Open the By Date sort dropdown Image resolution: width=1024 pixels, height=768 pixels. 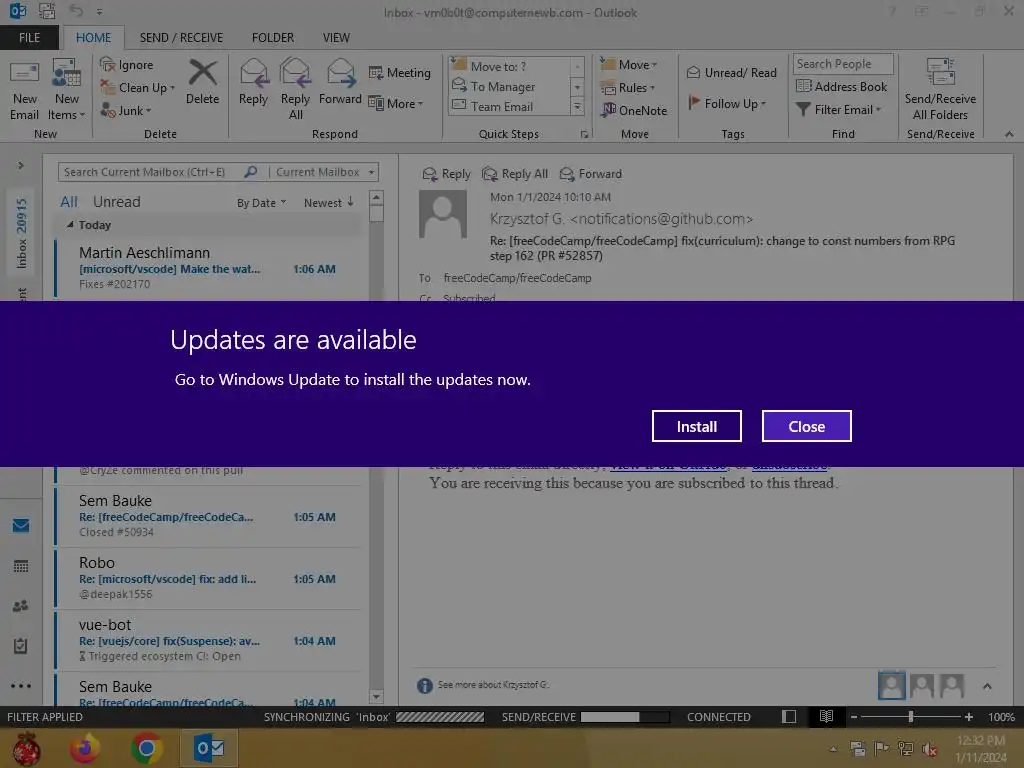click(x=261, y=203)
